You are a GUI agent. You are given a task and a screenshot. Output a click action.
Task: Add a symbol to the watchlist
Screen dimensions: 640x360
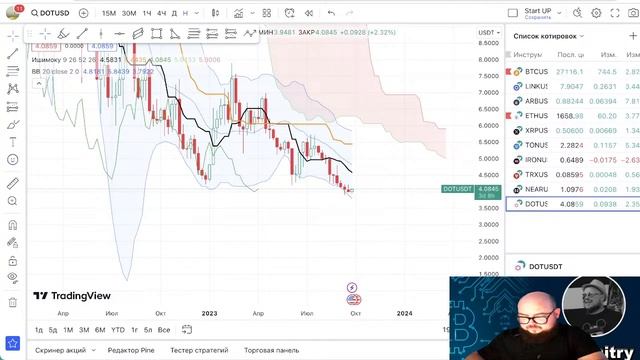click(633, 36)
